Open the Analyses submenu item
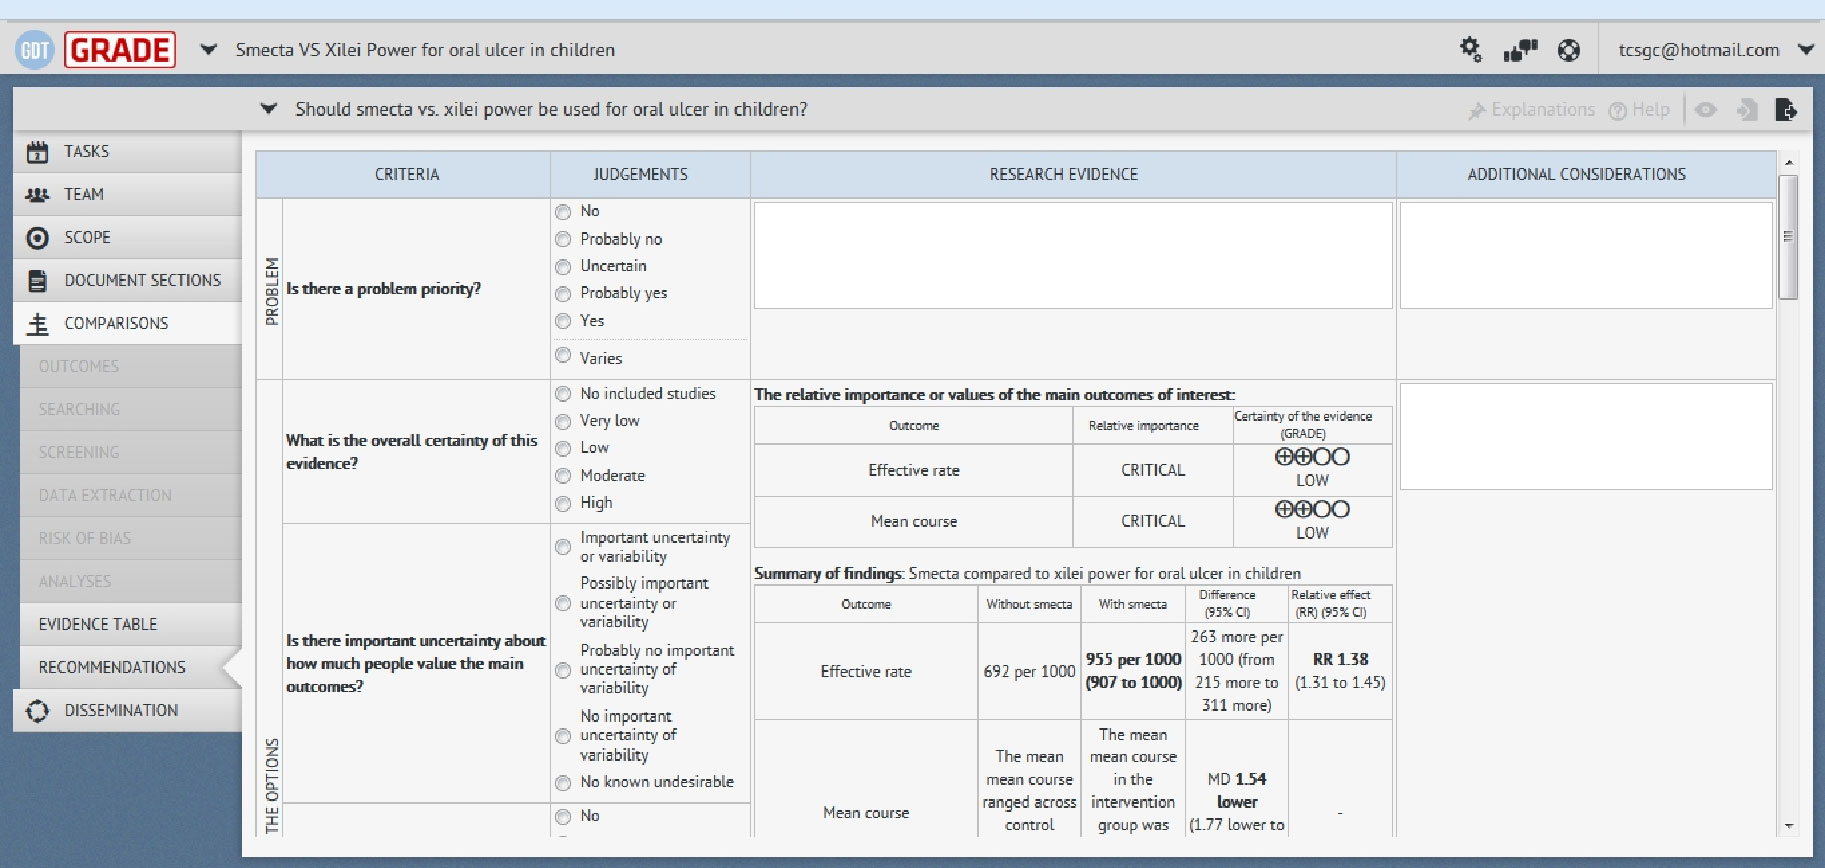 point(130,582)
